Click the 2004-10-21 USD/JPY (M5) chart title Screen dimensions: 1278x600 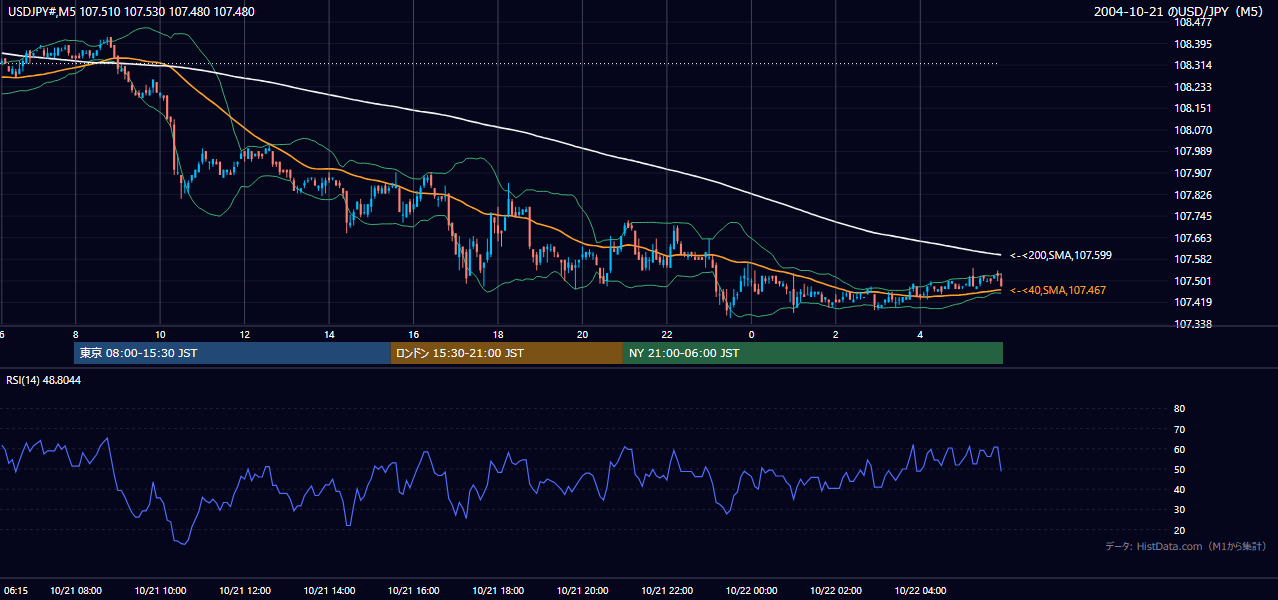(x=1180, y=12)
